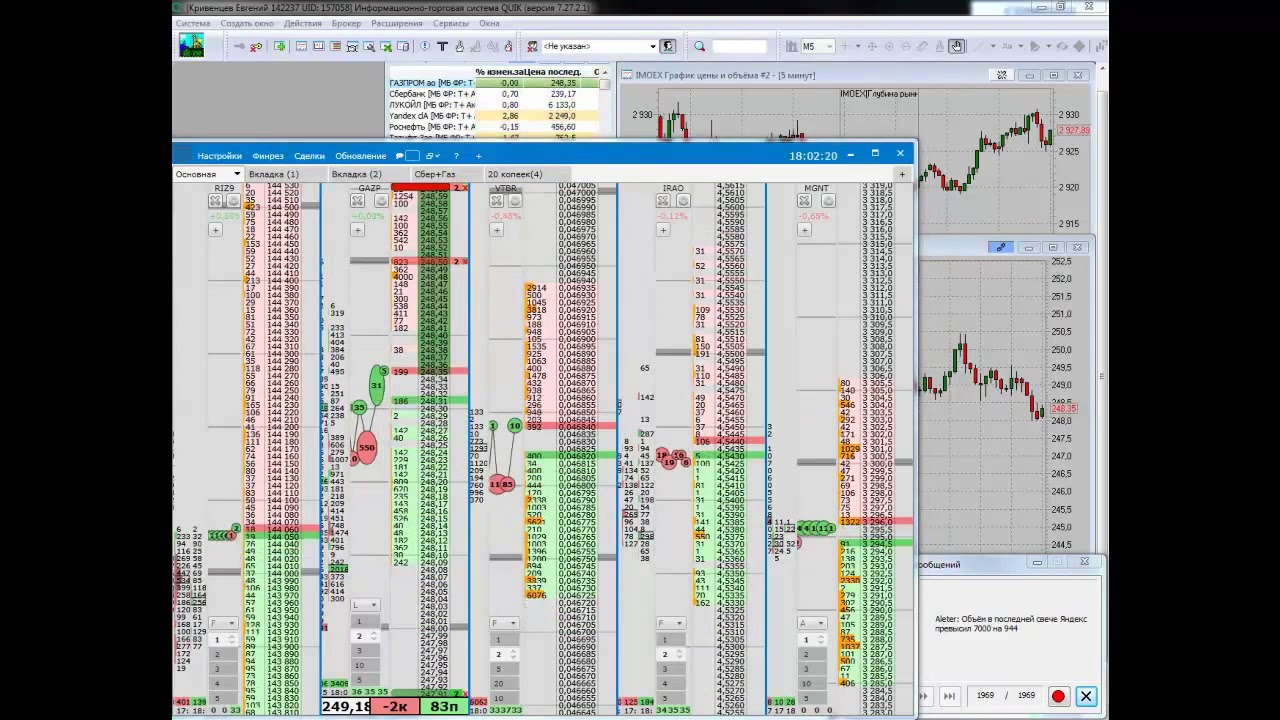Open the Окна menu
The image size is (1280, 720).
coord(489,23)
